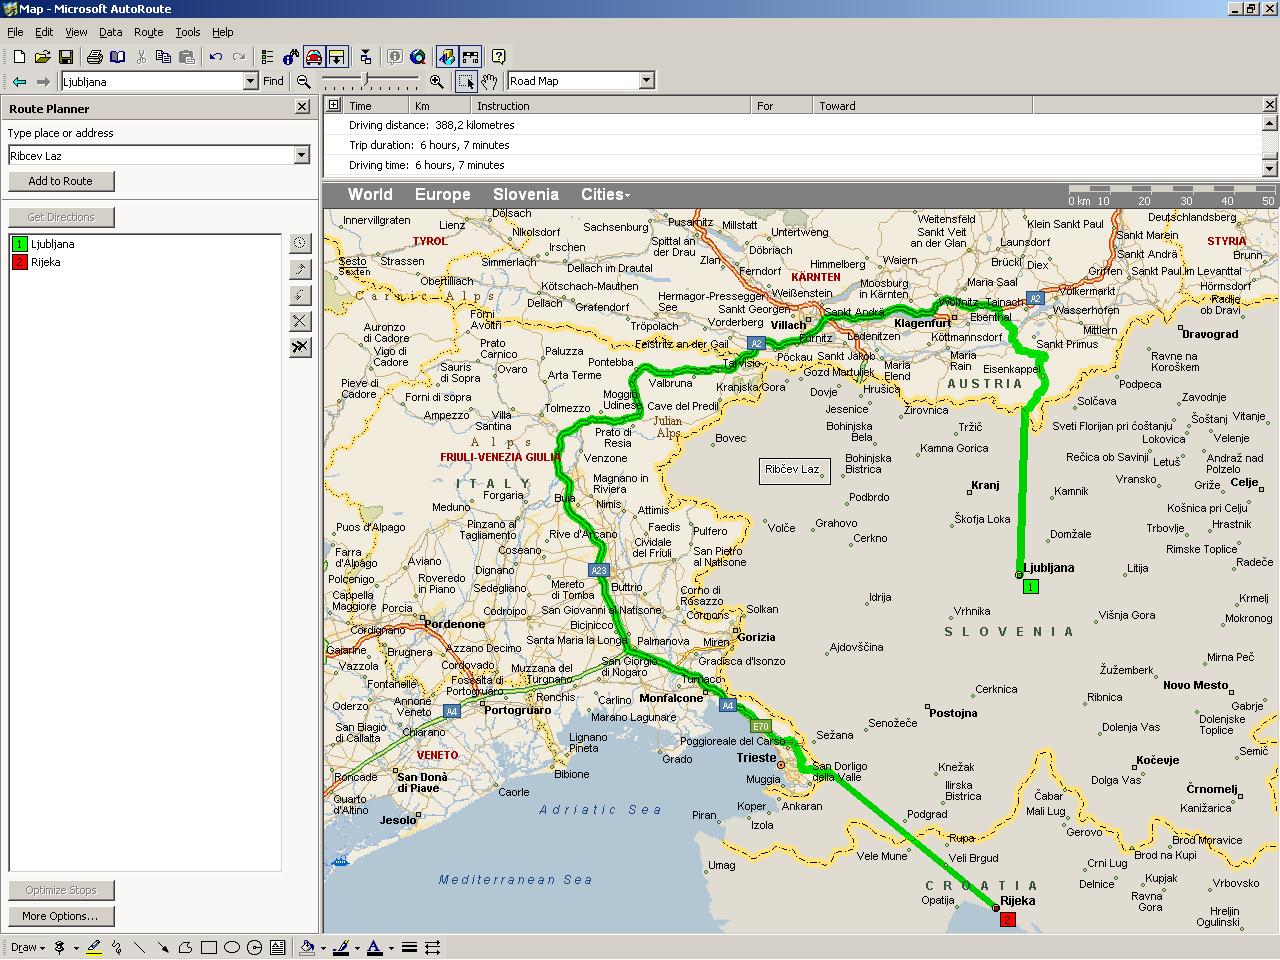This screenshot has width=1280, height=960.
Task: Create a new map with New icon
Action: (19, 57)
